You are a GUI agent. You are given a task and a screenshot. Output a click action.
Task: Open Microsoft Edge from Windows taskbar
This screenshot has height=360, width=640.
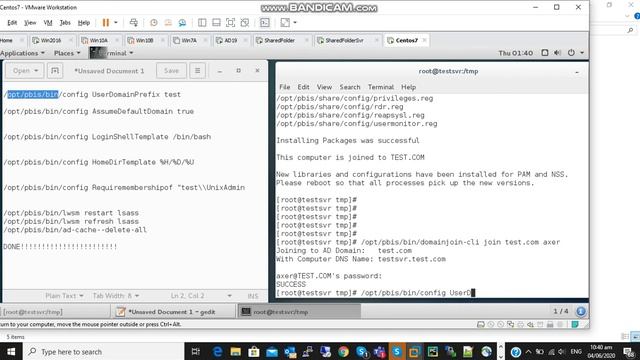[x=218, y=351]
